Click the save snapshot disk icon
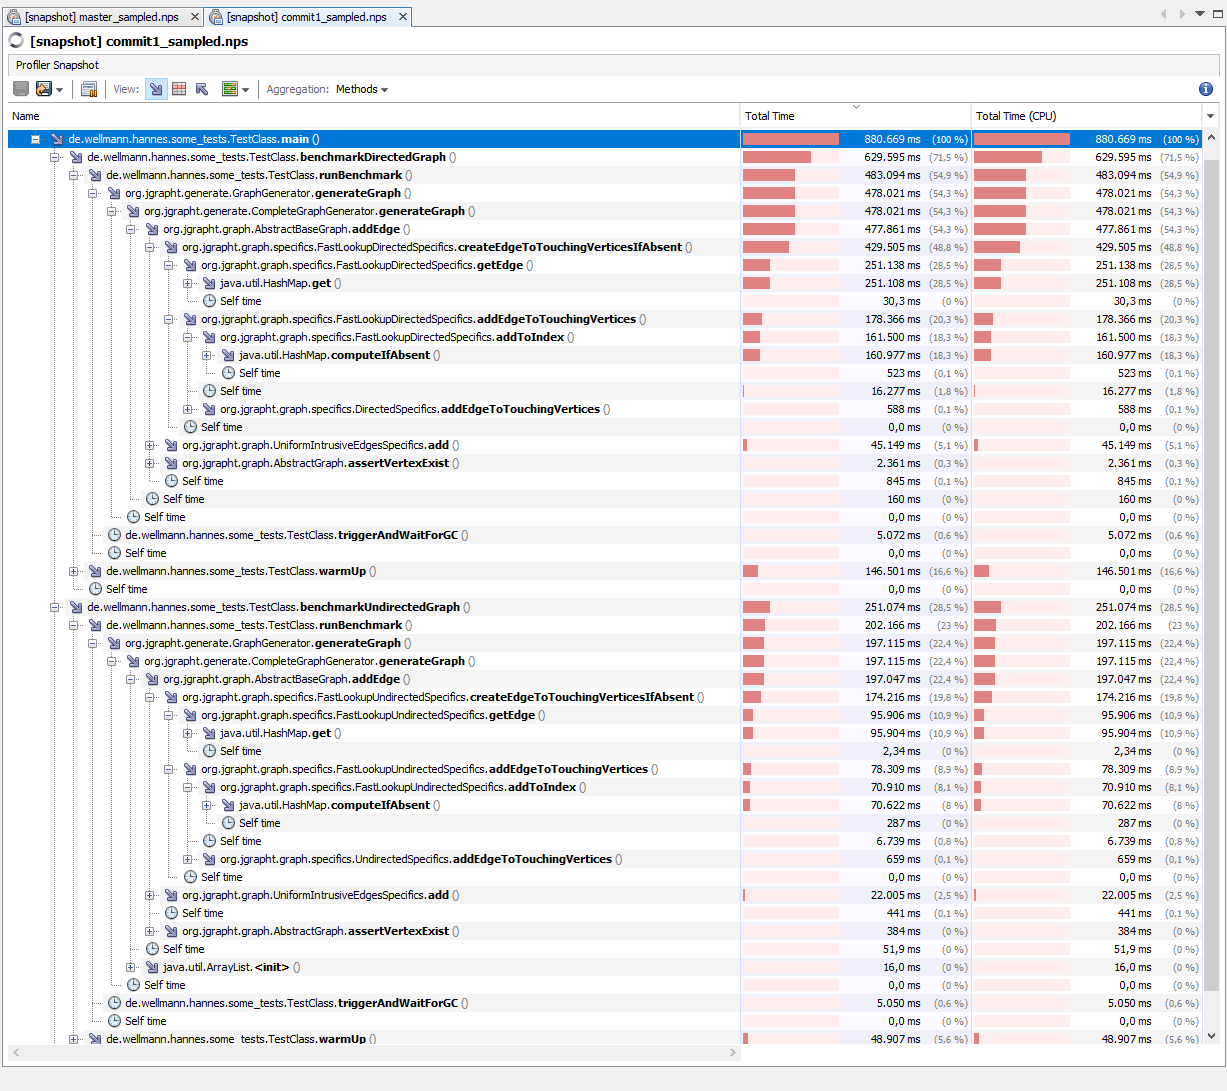1227x1091 pixels. [x=21, y=89]
